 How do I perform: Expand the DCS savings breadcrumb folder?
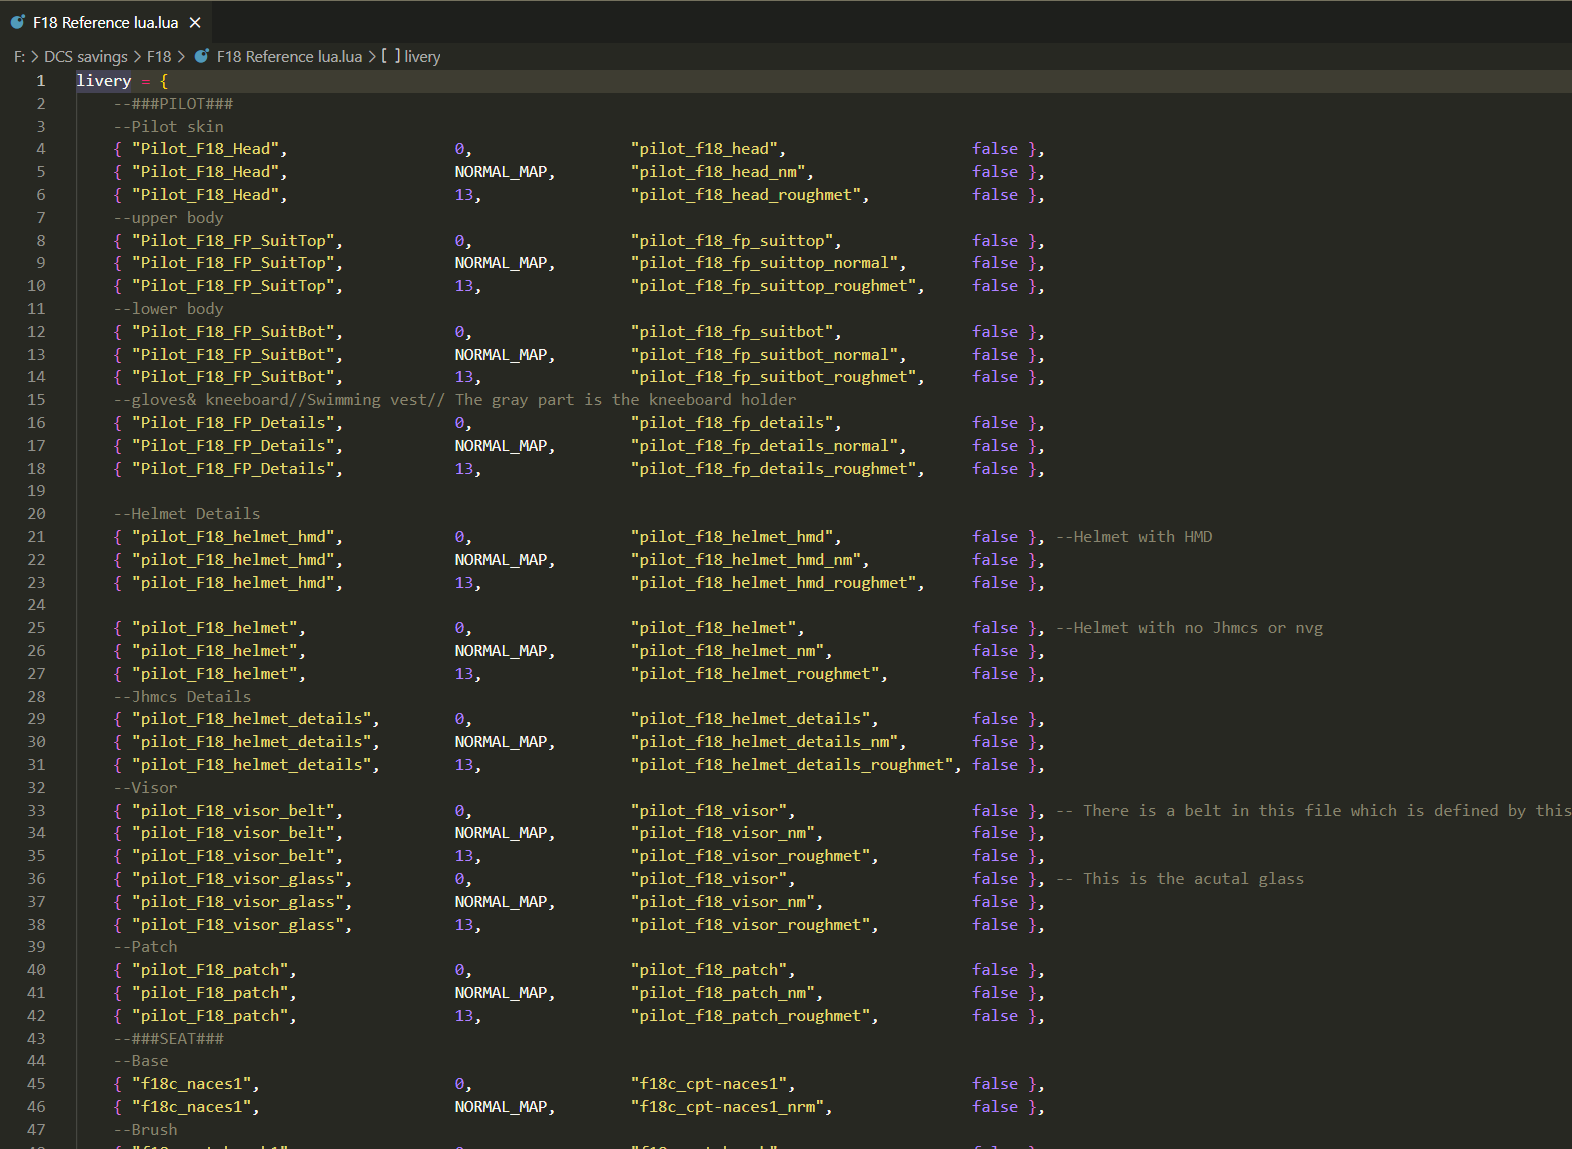pos(86,57)
